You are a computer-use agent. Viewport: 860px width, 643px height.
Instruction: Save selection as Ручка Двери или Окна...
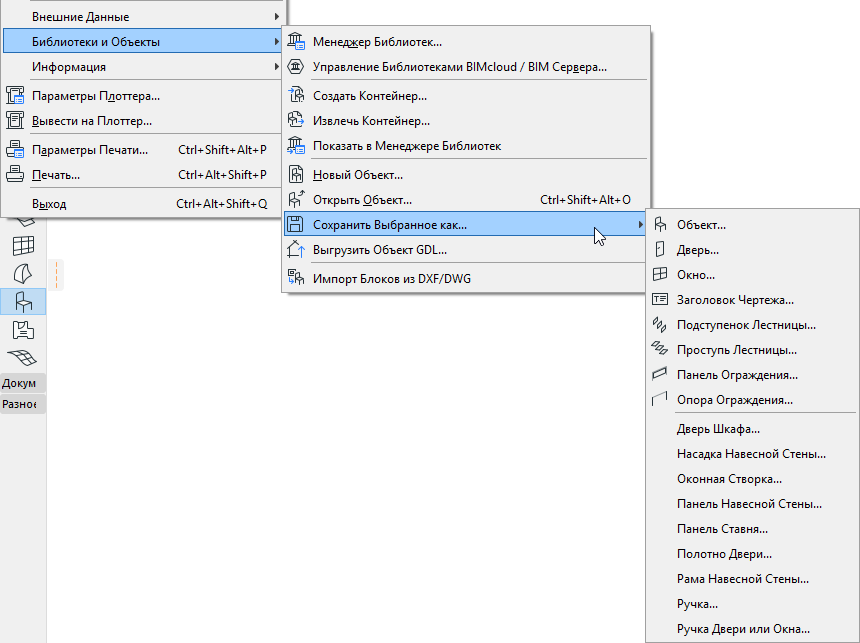(752, 629)
